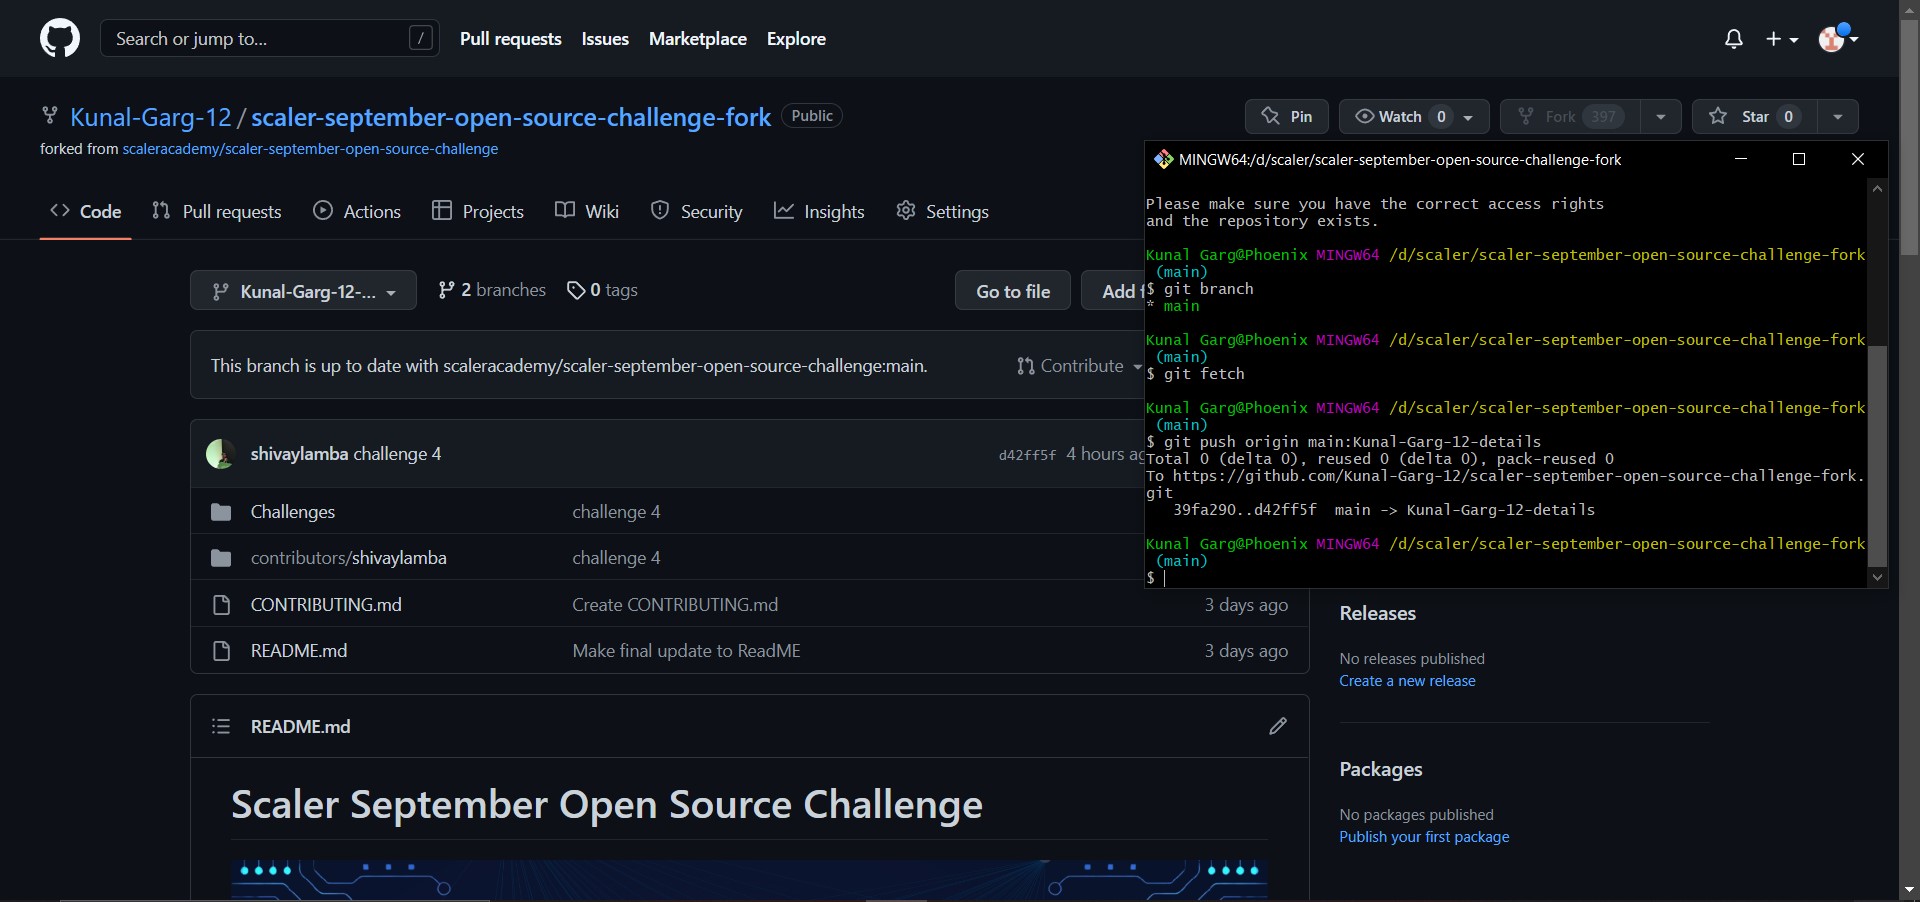The image size is (1920, 902).
Task: Pin this repository
Action: tap(1286, 117)
